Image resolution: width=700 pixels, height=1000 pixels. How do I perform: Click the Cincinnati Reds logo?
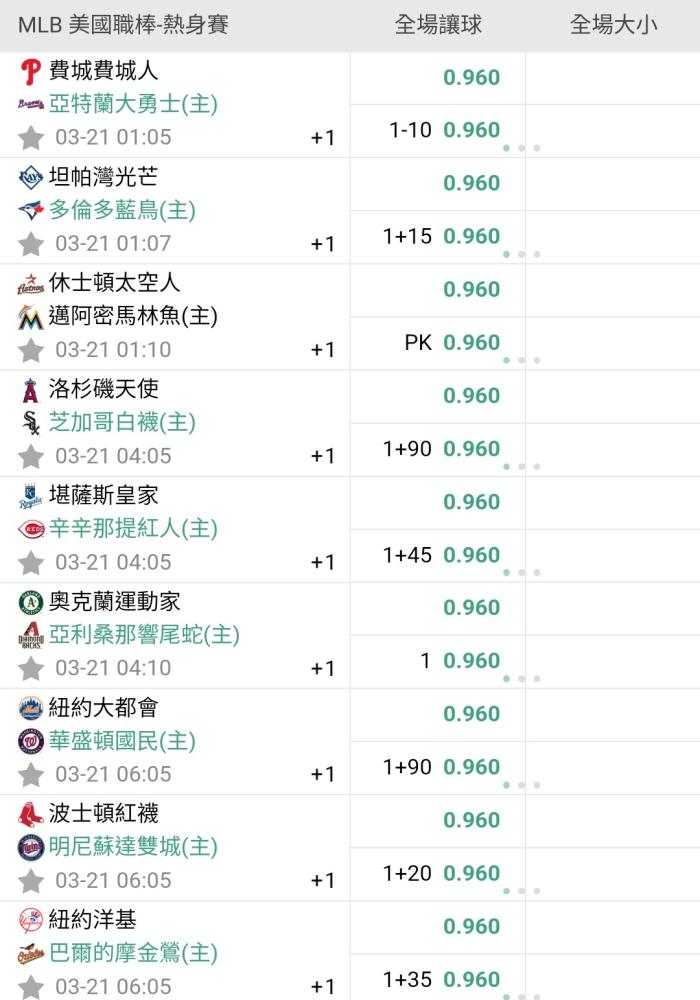tap(31, 529)
